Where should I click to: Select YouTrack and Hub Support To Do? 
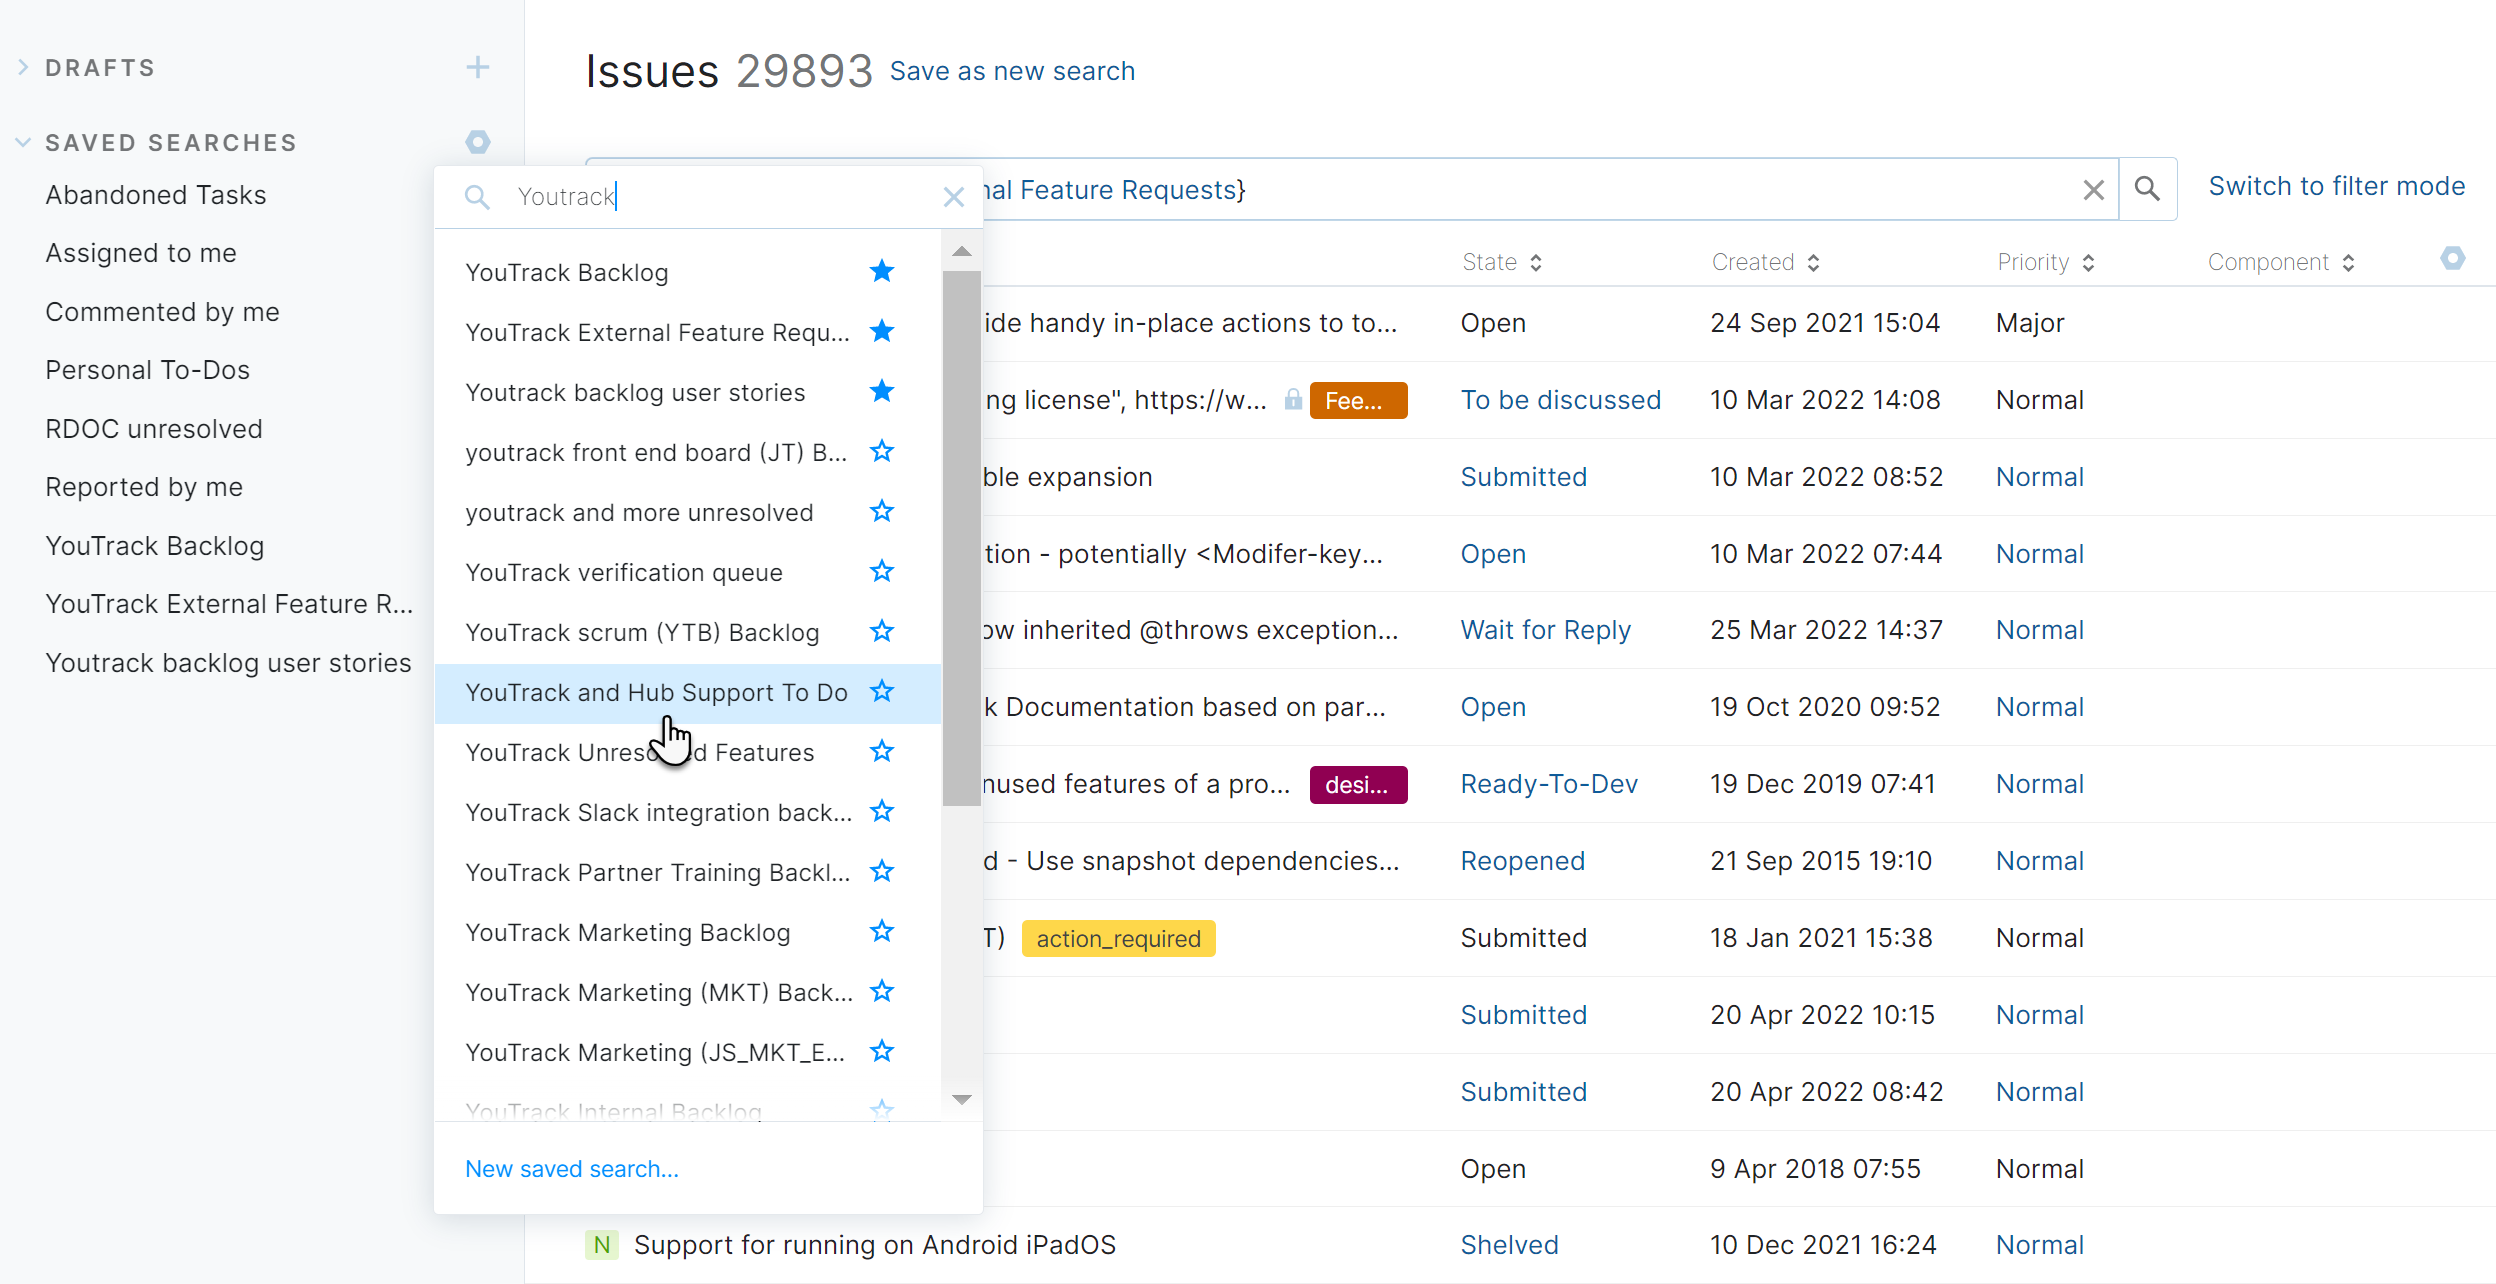click(654, 692)
